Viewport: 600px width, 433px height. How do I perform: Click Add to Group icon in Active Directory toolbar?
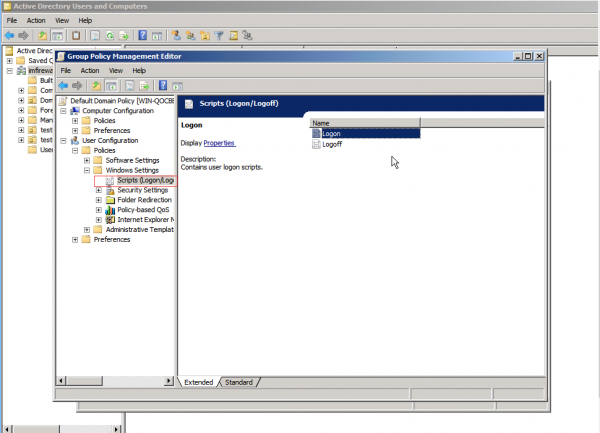coord(248,36)
